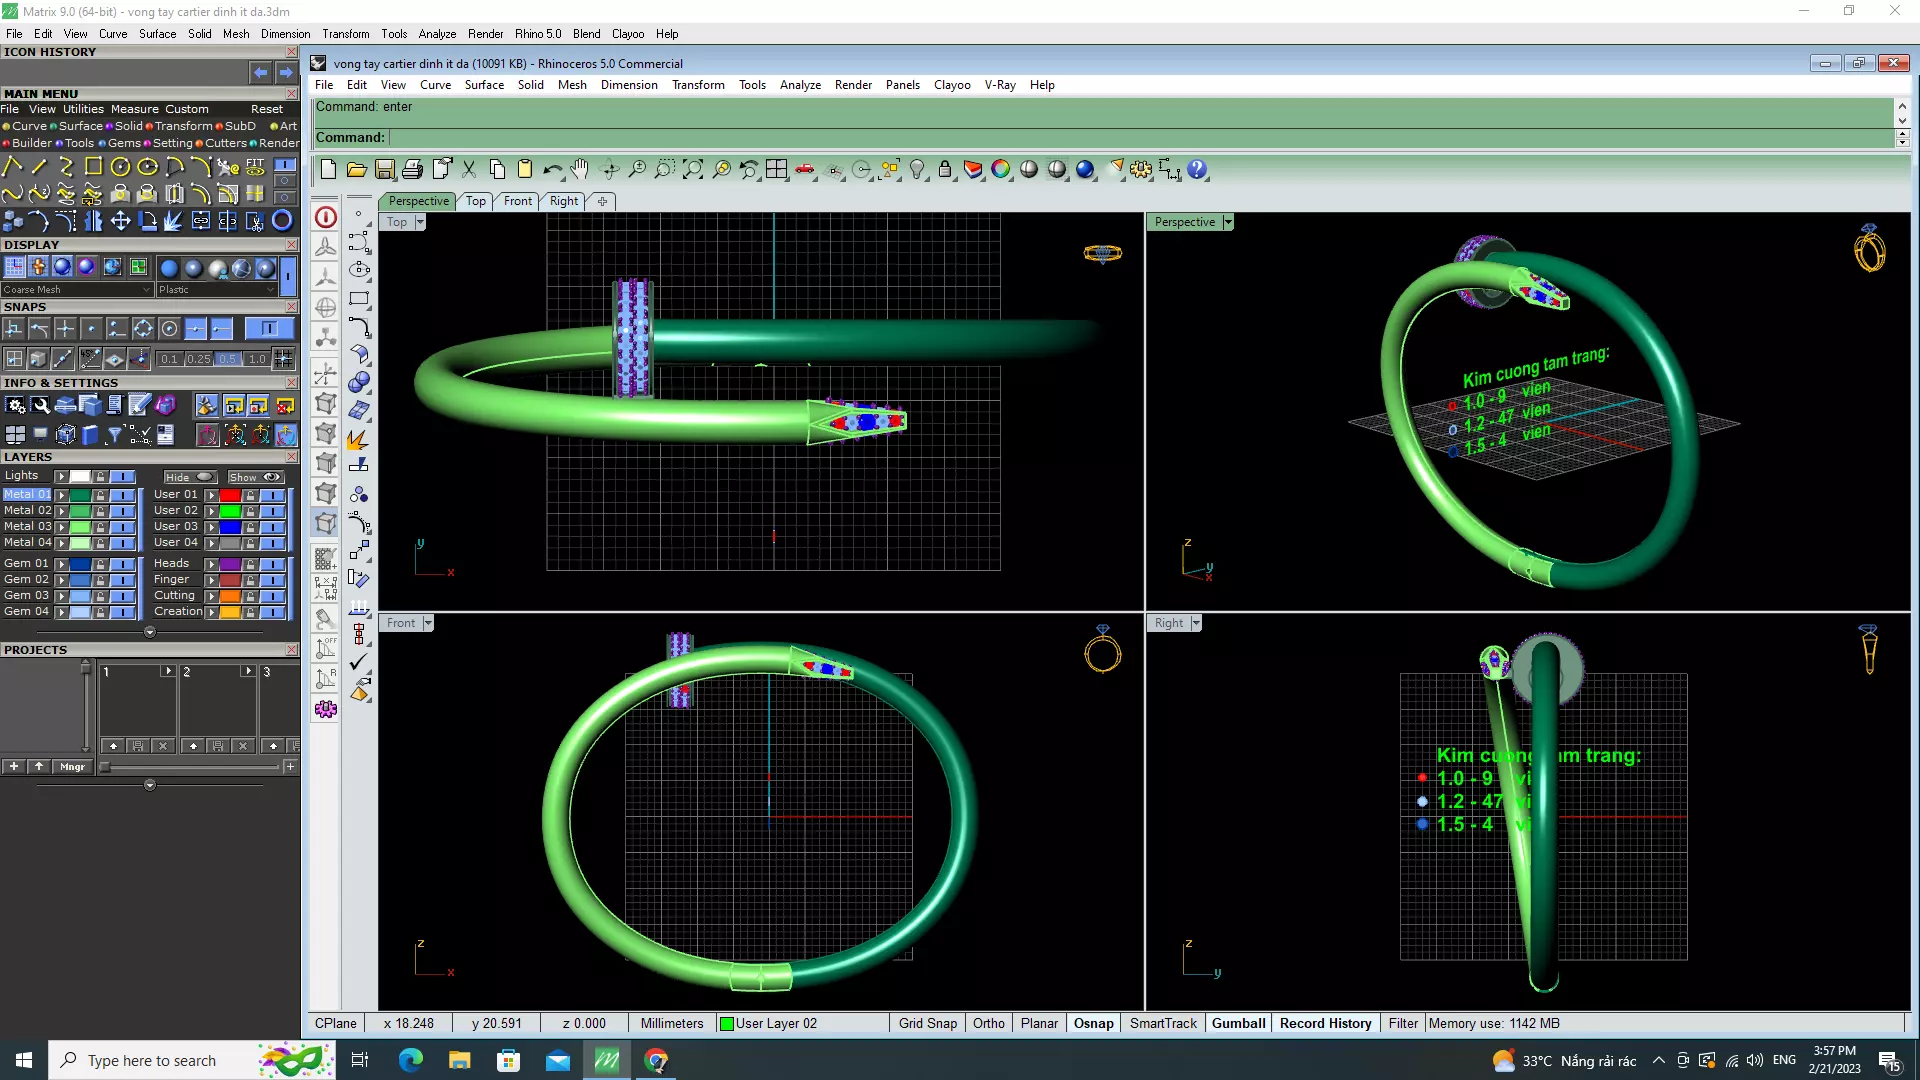Toggle lock on Metal 02 layer
Image resolution: width=1920 pixels, height=1080 pixels.
pyautogui.click(x=100, y=511)
